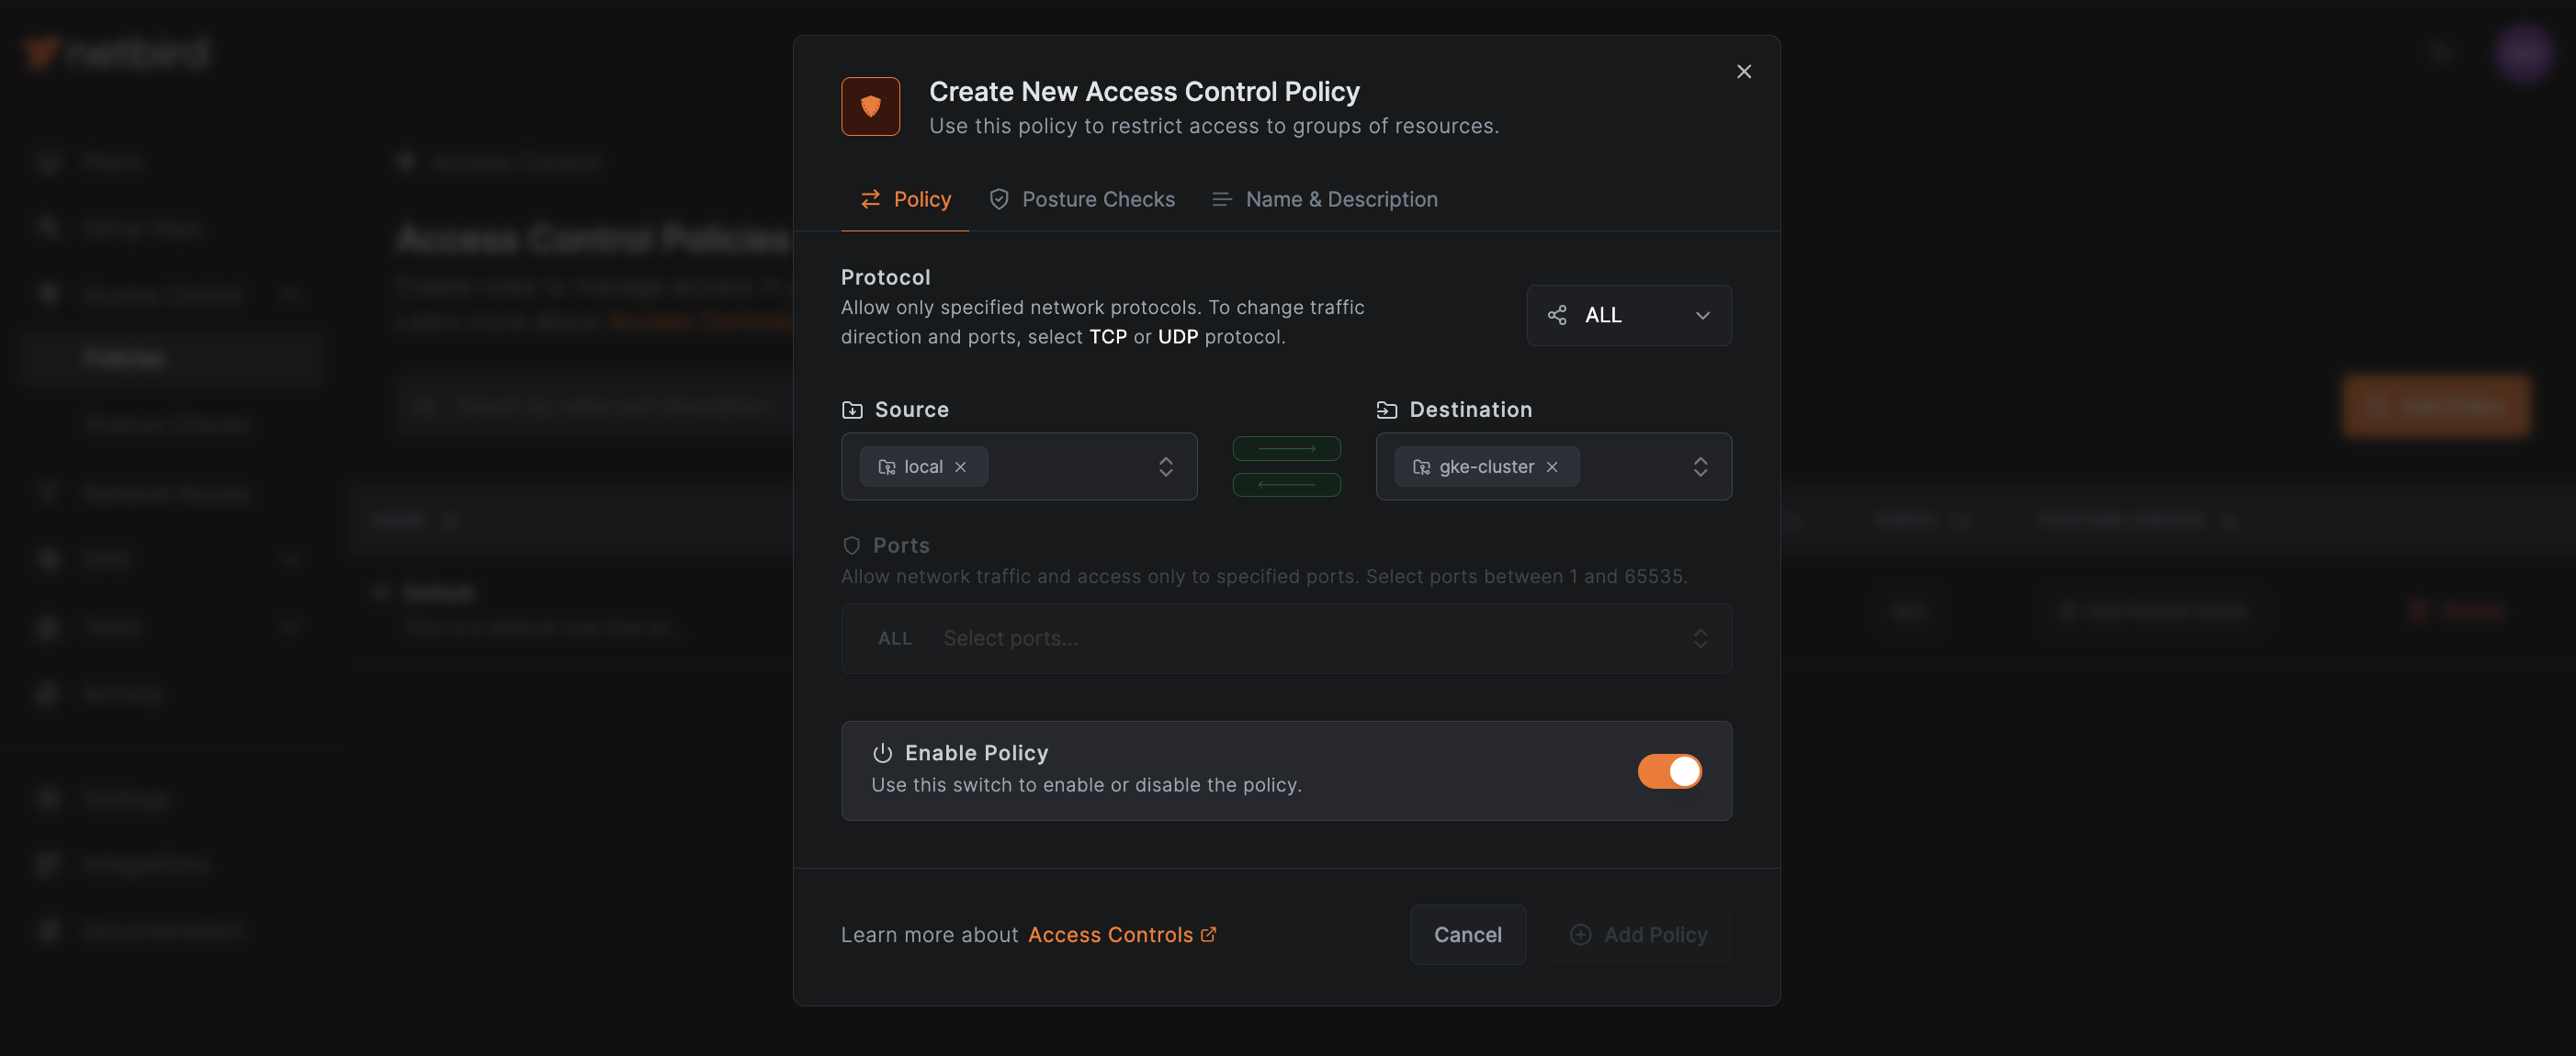Remove the gke-cluster tag from Destination
2576x1056 pixels.
click(x=1552, y=467)
